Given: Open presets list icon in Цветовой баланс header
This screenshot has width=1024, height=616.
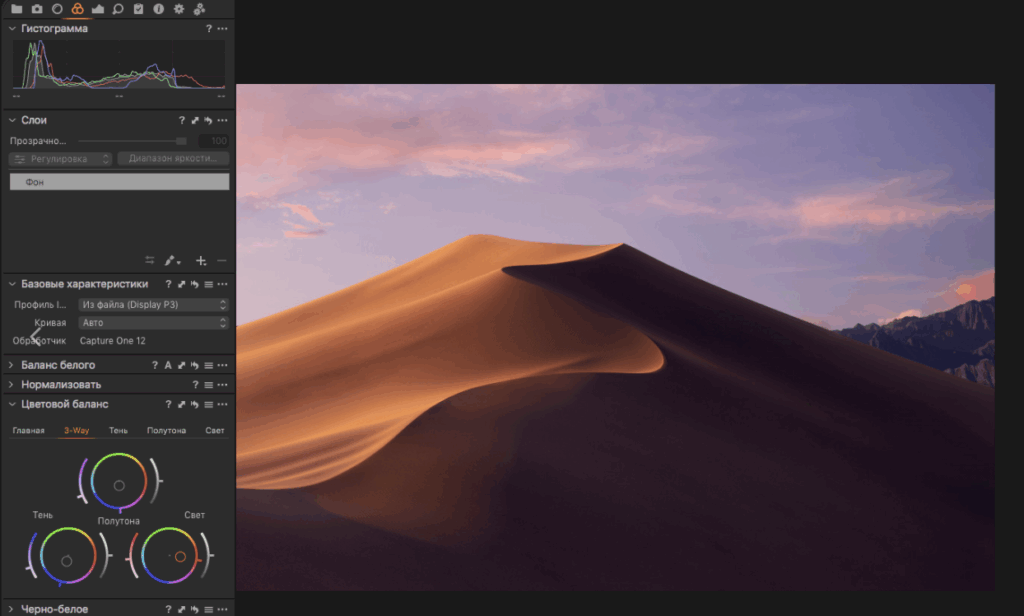Looking at the screenshot, I should pos(208,404).
